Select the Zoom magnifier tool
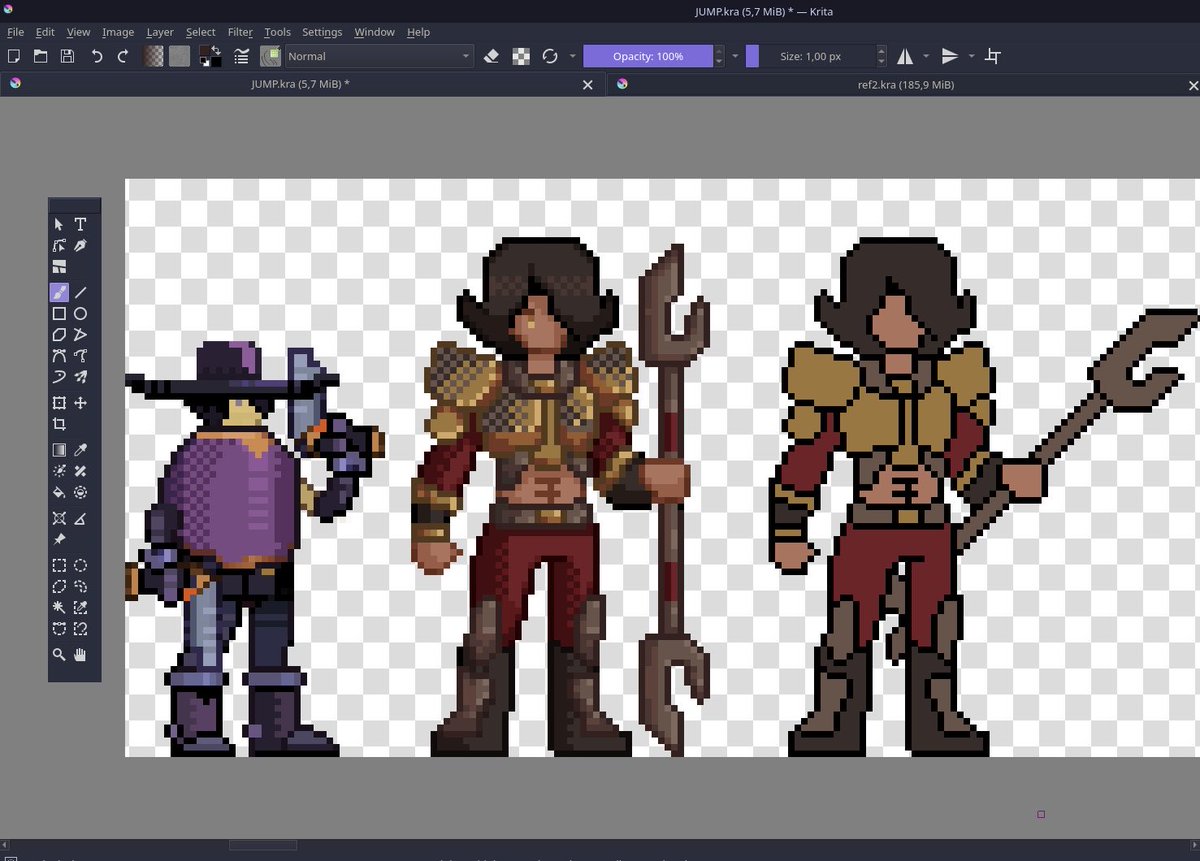Image resolution: width=1200 pixels, height=861 pixels. pos(59,654)
